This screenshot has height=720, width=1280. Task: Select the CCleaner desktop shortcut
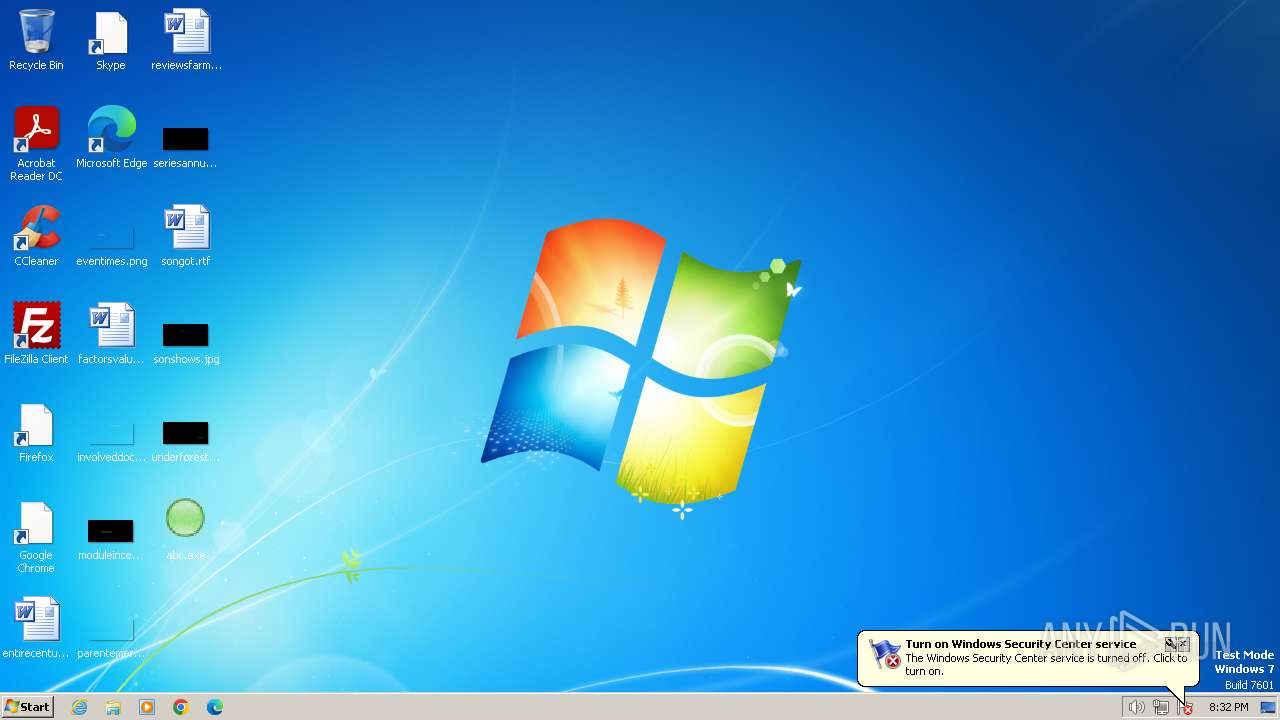click(x=36, y=236)
